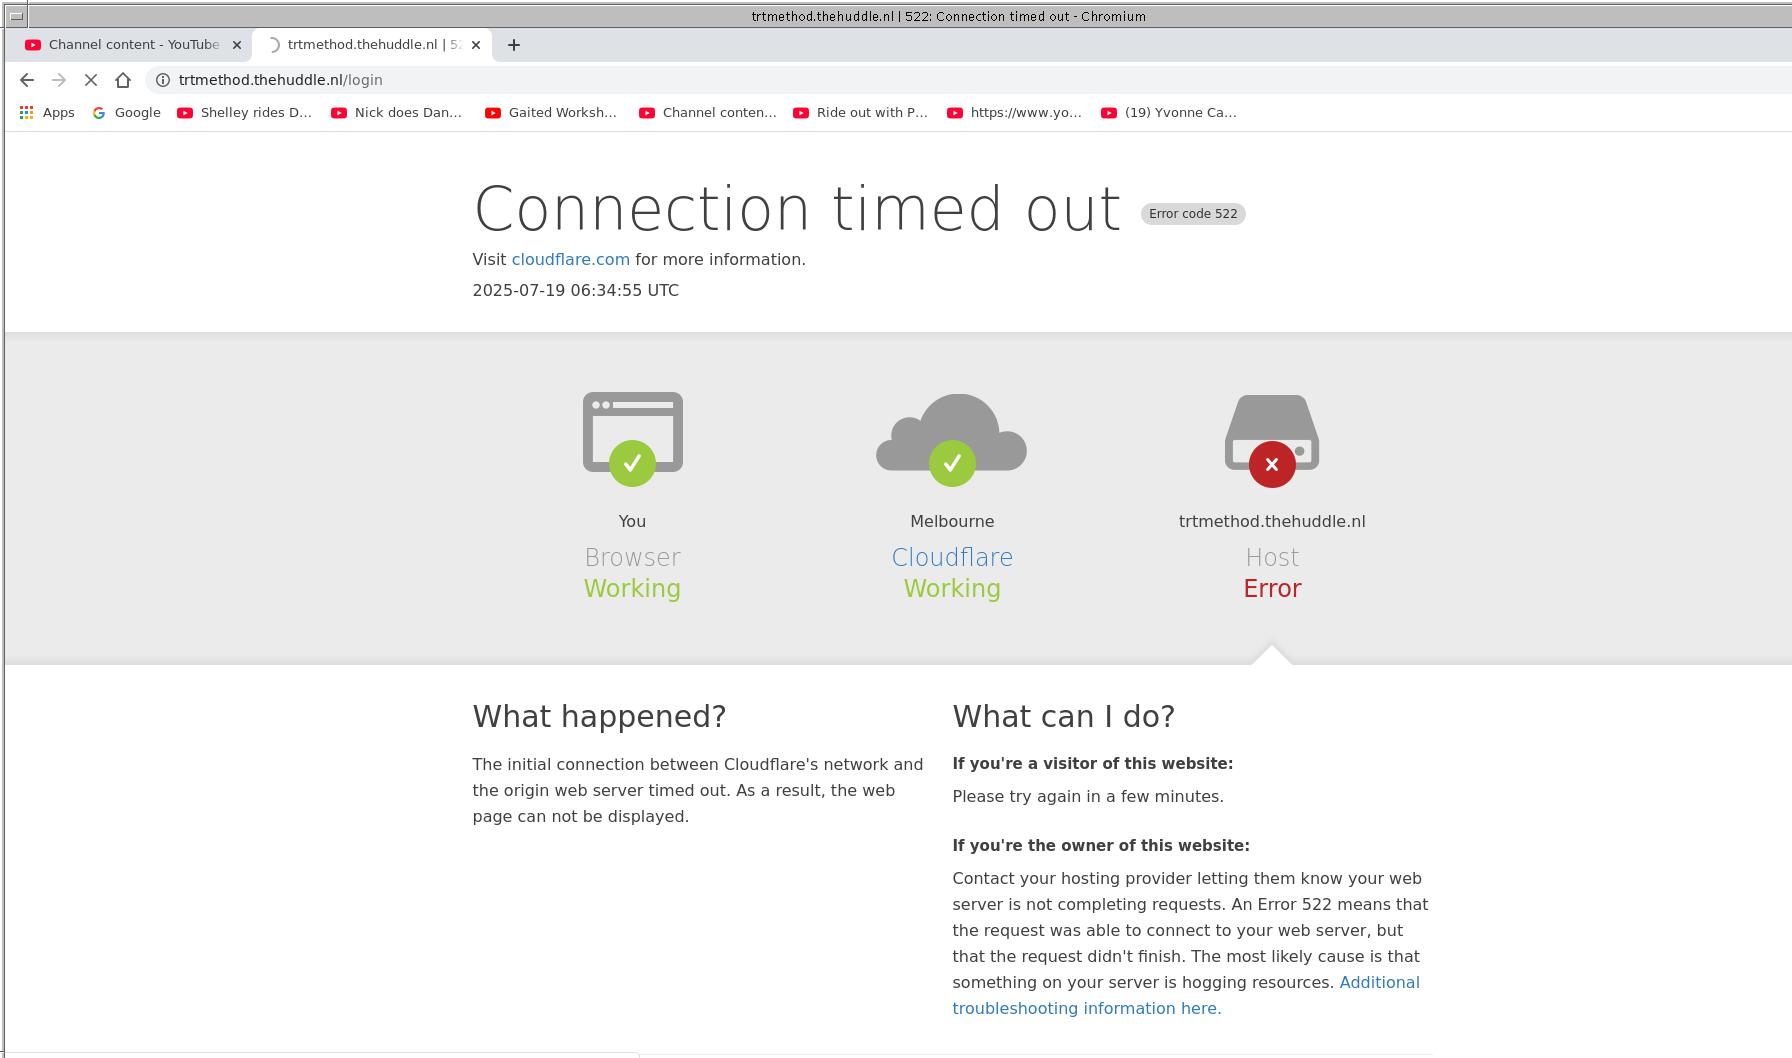The image size is (1792, 1058).
Task: Click the Error code 522 badge
Action: pyautogui.click(x=1193, y=214)
